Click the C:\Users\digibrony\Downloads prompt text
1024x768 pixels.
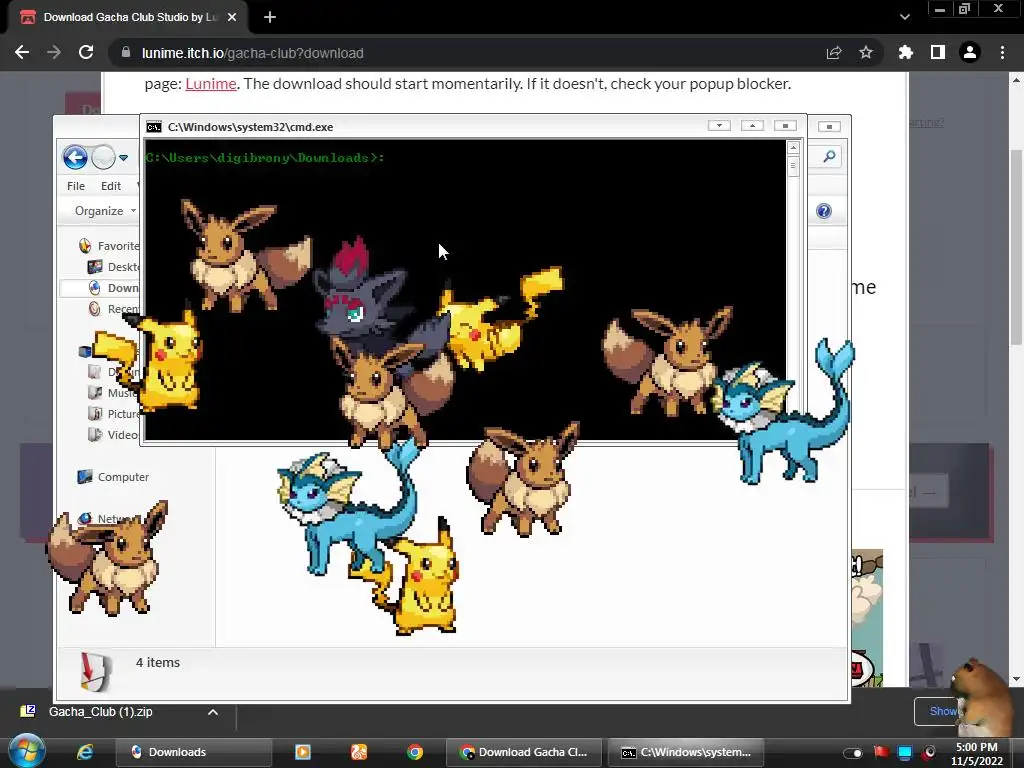264,157
